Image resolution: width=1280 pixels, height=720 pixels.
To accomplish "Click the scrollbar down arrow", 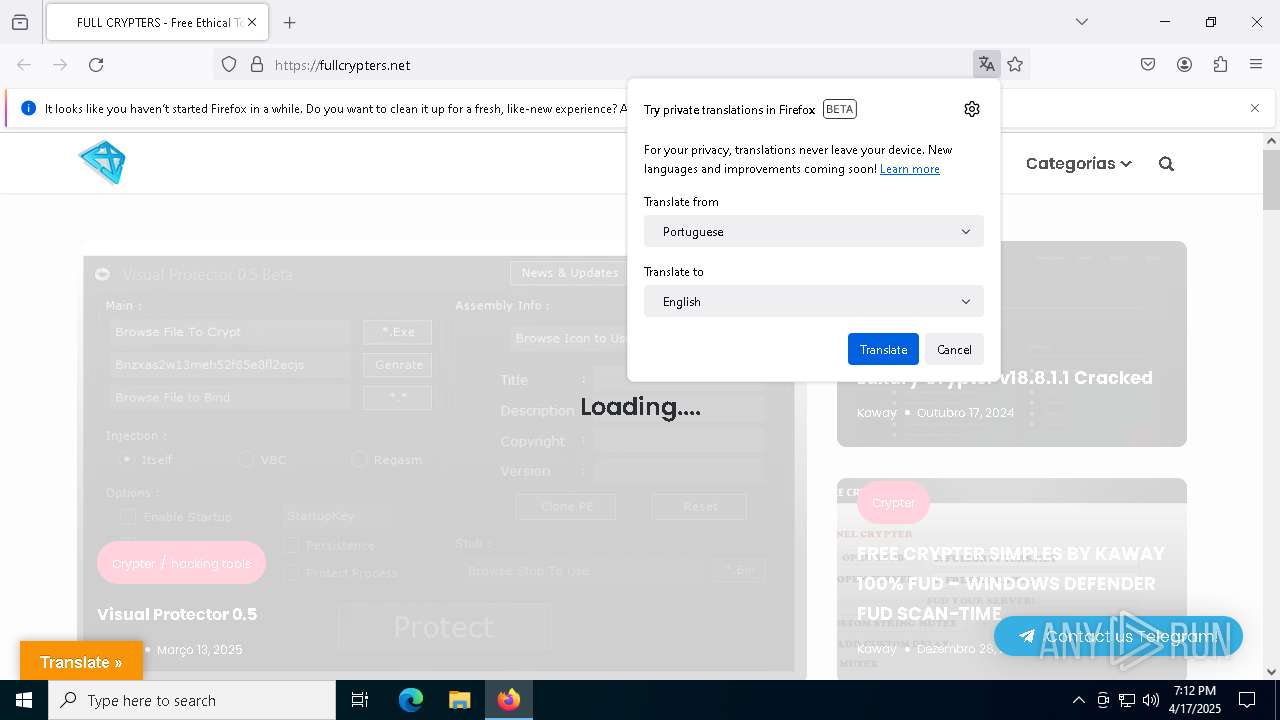I will [x=1271, y=672].
